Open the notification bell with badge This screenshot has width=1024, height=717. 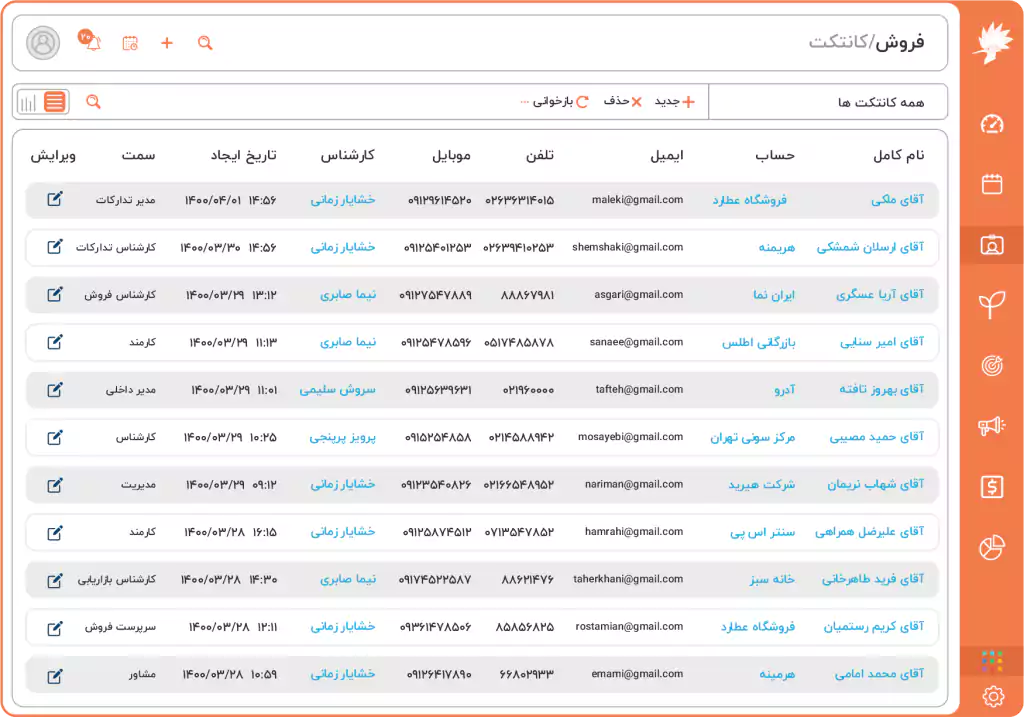tap(91, 42)
